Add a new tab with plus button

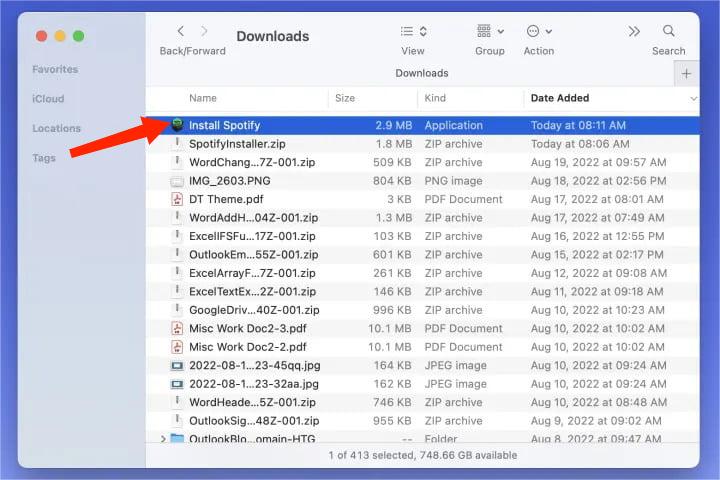coord(686,73)
